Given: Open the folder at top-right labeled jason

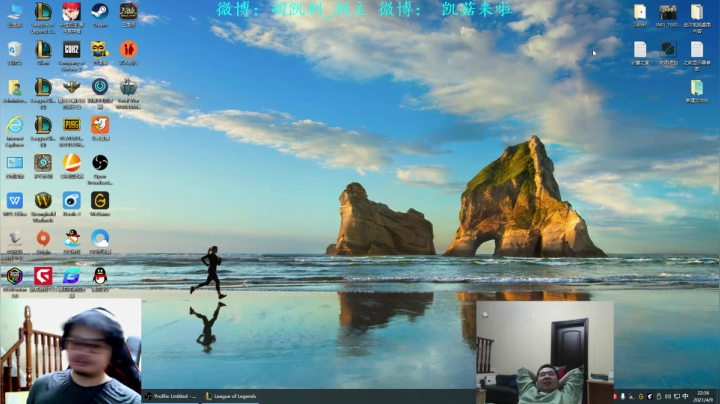Looking at the screenshot, I should [x=640, y=12].
